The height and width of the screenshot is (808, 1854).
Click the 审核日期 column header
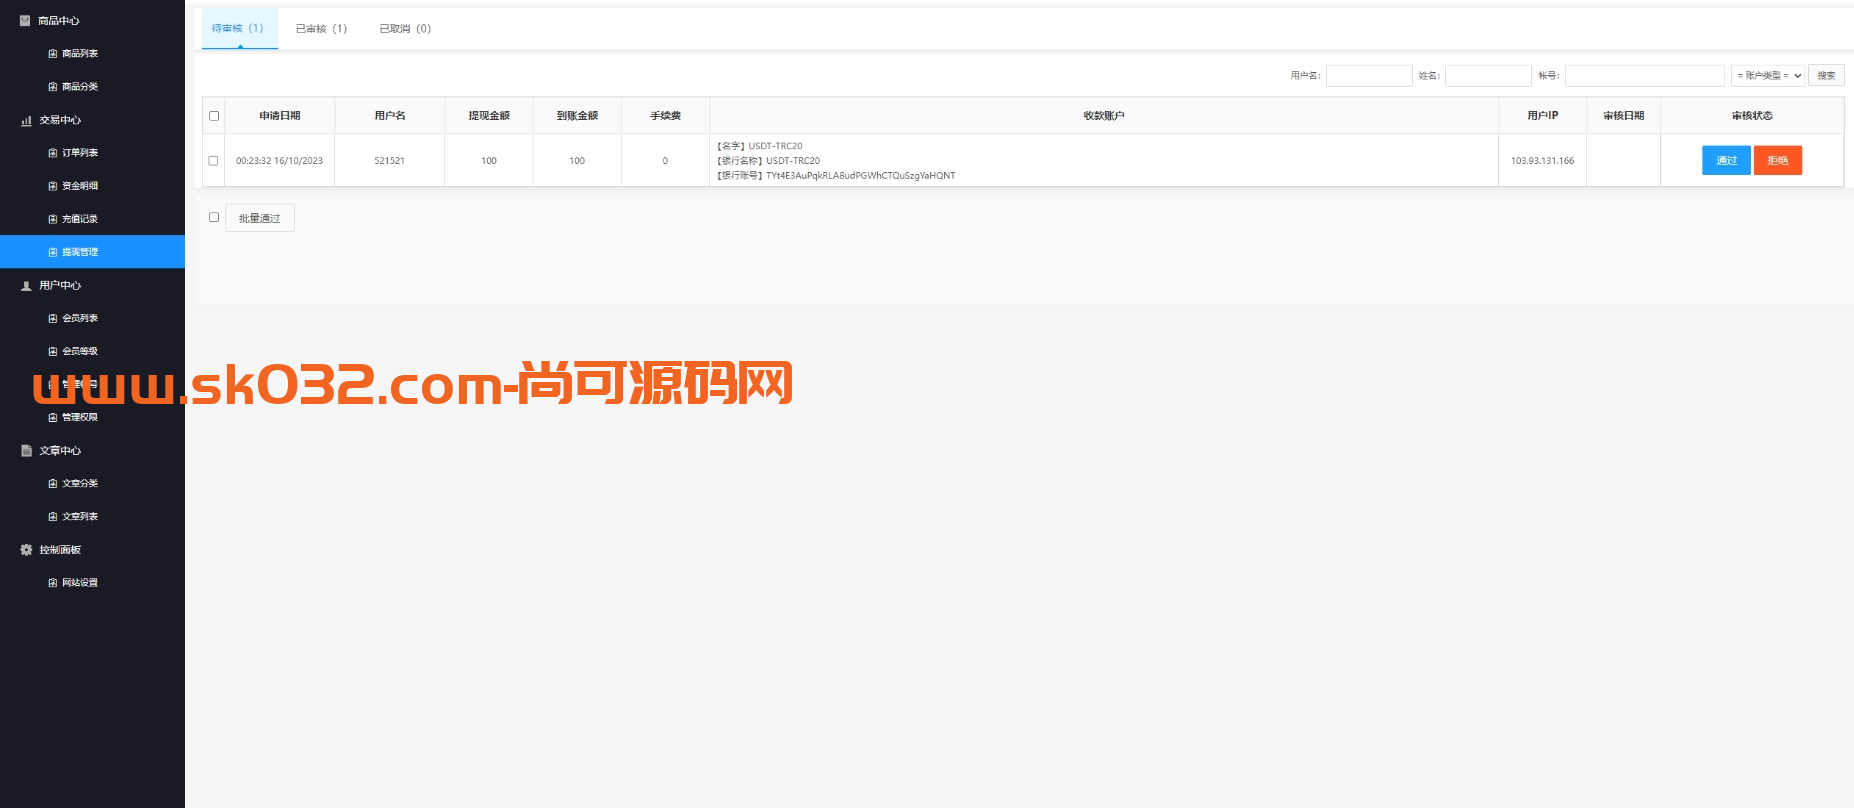tap(1624, 116)
